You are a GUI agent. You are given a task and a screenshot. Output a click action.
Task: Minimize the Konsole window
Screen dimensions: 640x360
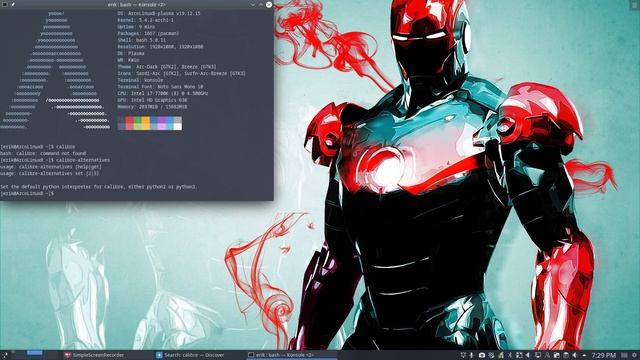tap(253, 4)
